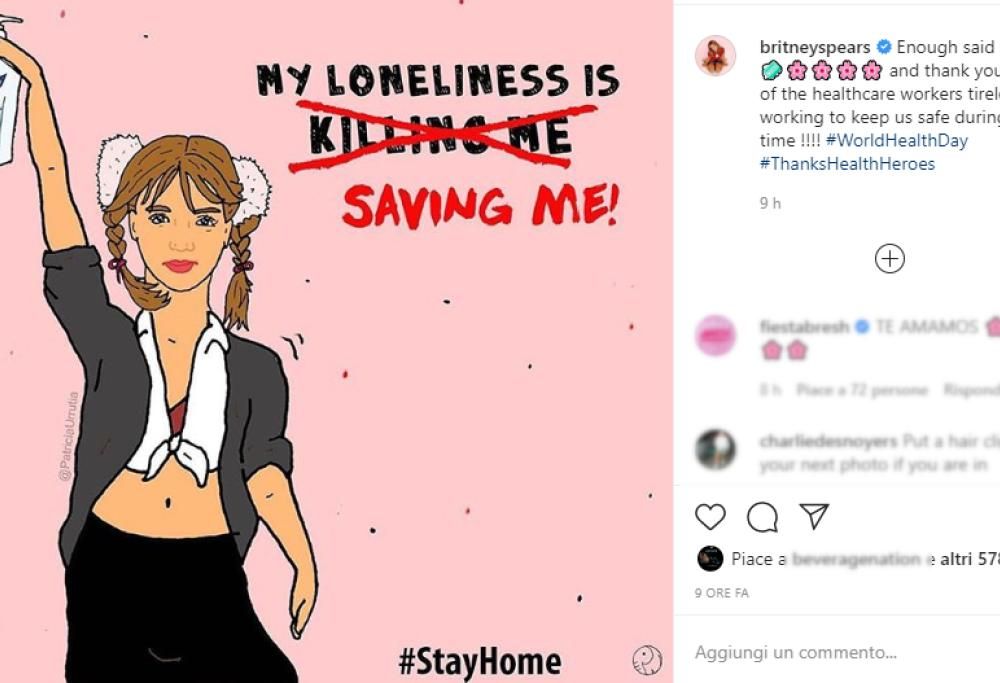Screen dimensions: 1000x683
Task: Open the #WorldHealthDay hashtag
Action: 896,140
